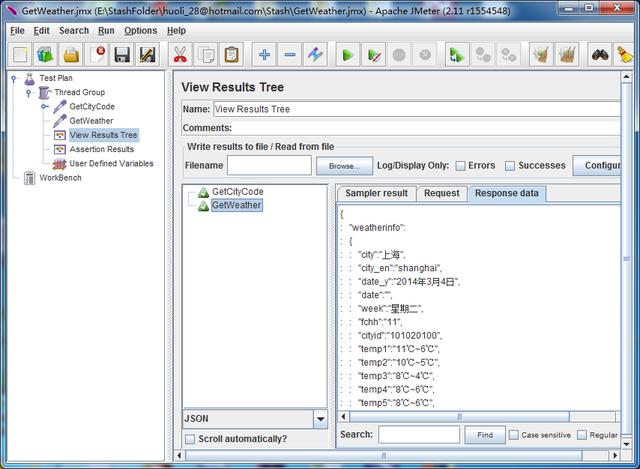Open the Run menu
The height and width of the screenshot is (469, 640).
[x=106, y=31]
